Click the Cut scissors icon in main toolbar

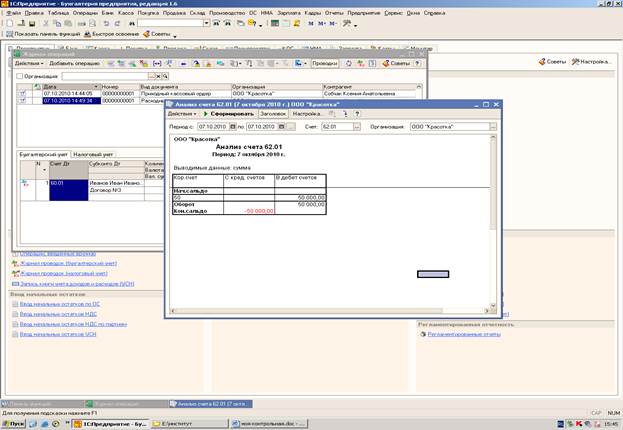pyautogui.click(x=46, y=24)
